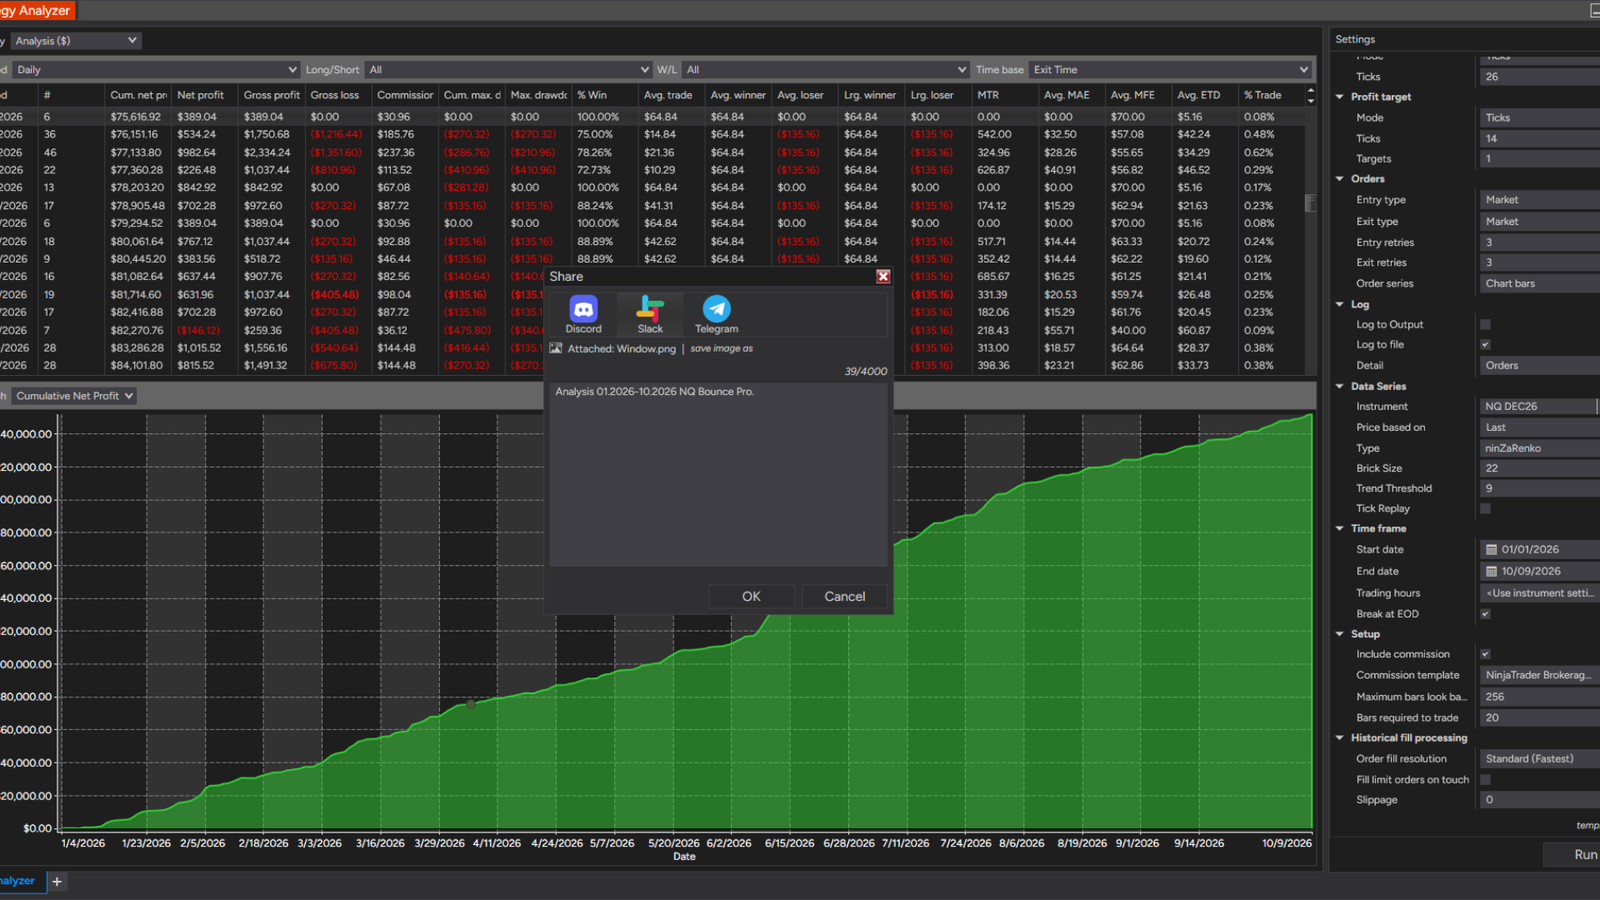Open W/L filter dropdown
The image size is (1600, 900).
tap(826, 70)
